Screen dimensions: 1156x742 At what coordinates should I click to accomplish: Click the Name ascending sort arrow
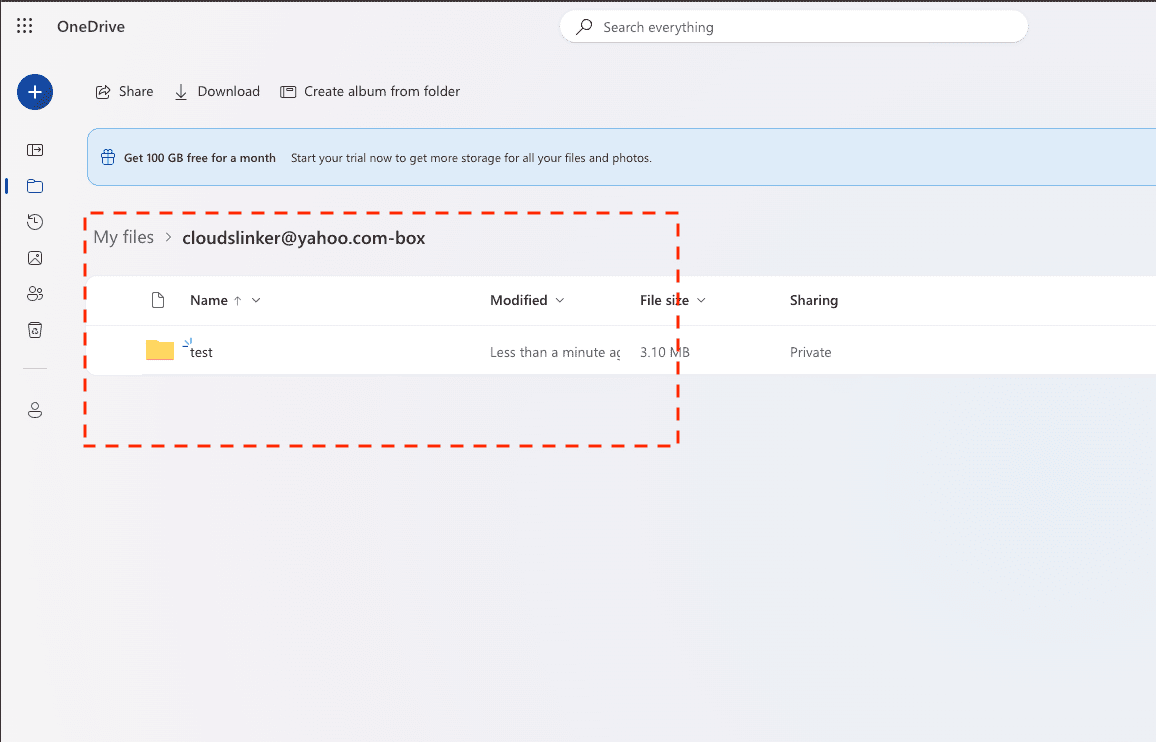point(237,300)
